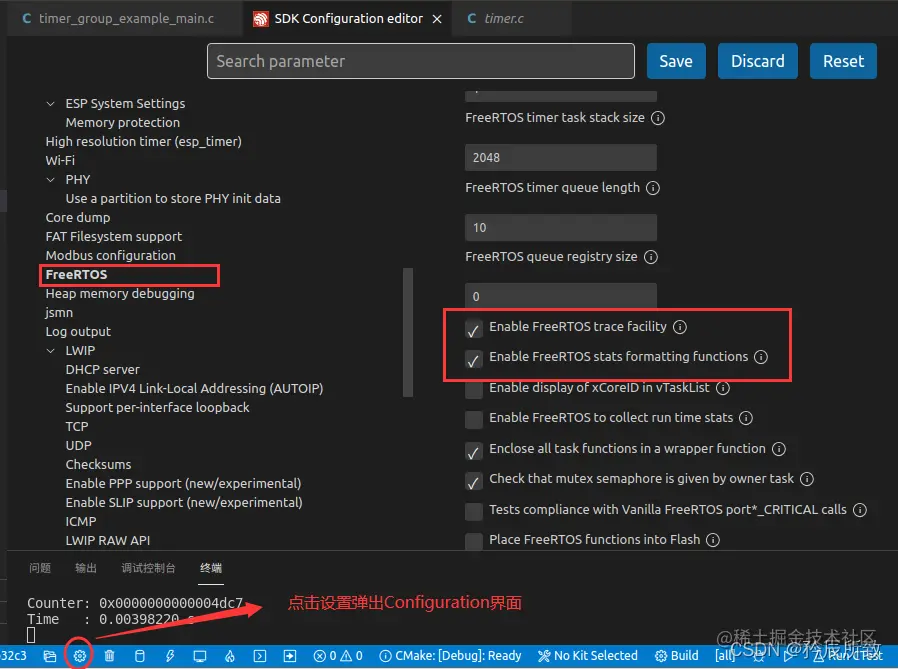
Task: Select Wi-Fi in the settings tree
Action: [60, 160]
